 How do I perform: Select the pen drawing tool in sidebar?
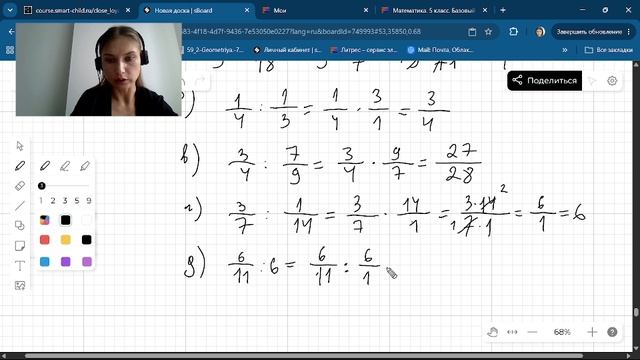pos(20,166)
